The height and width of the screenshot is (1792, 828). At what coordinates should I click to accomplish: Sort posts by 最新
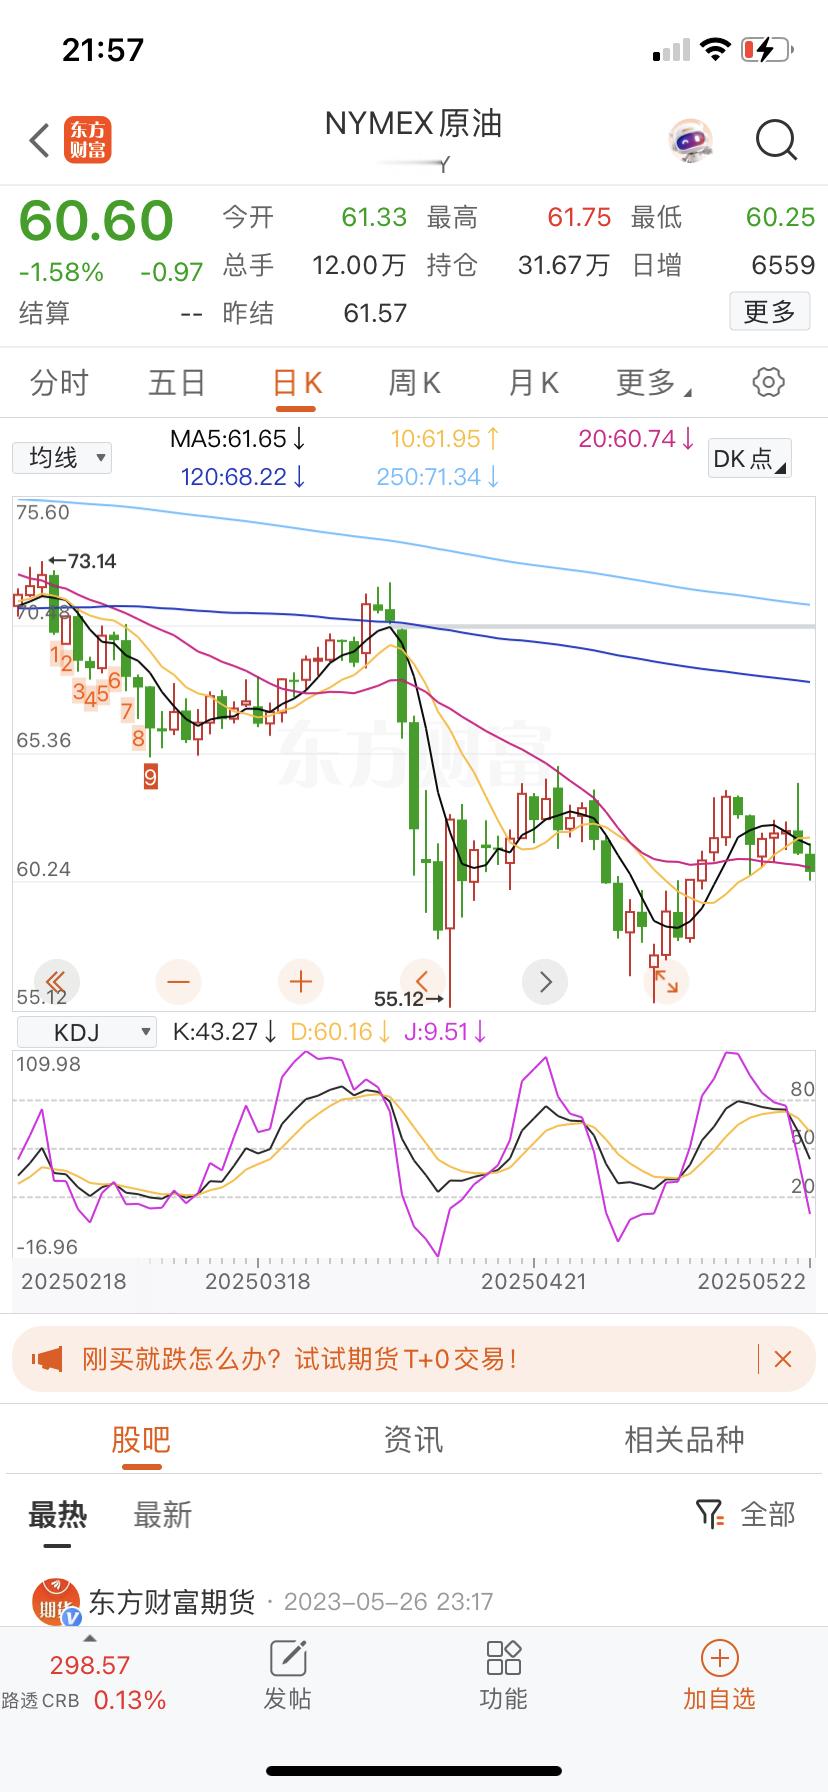(162, 1515)
